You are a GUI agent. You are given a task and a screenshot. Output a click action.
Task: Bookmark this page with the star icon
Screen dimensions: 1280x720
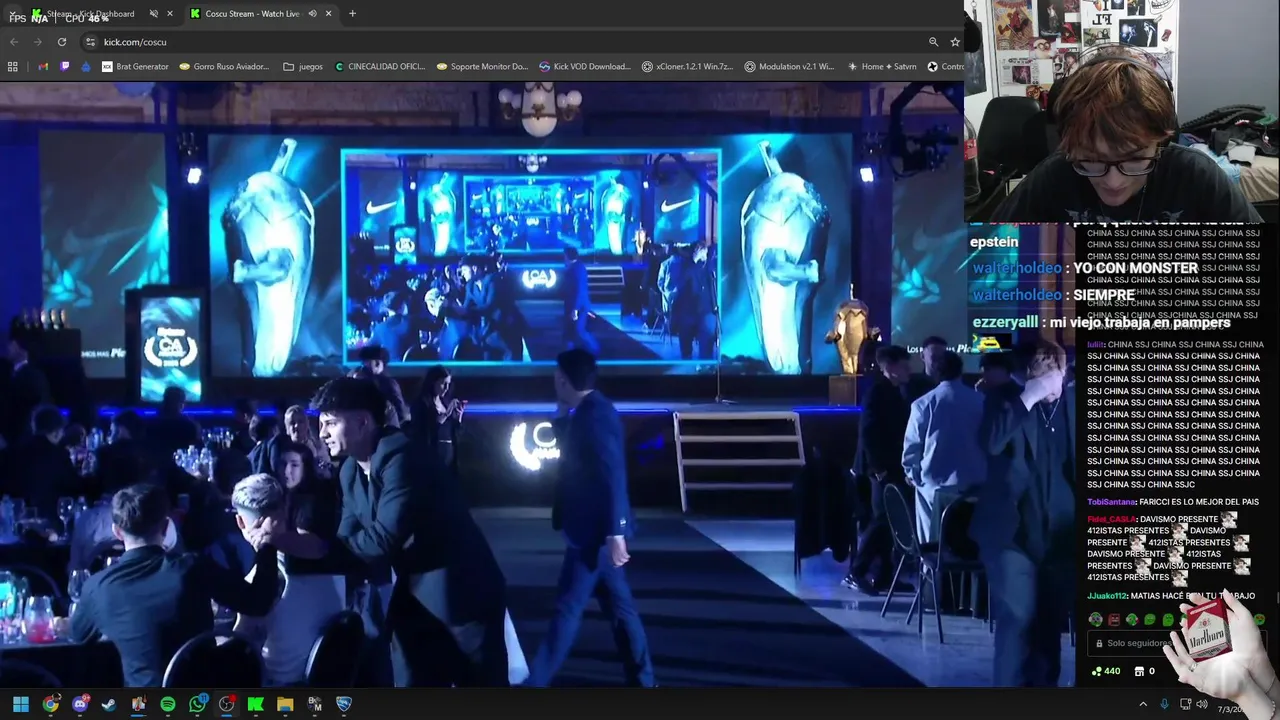click(955, 42)
